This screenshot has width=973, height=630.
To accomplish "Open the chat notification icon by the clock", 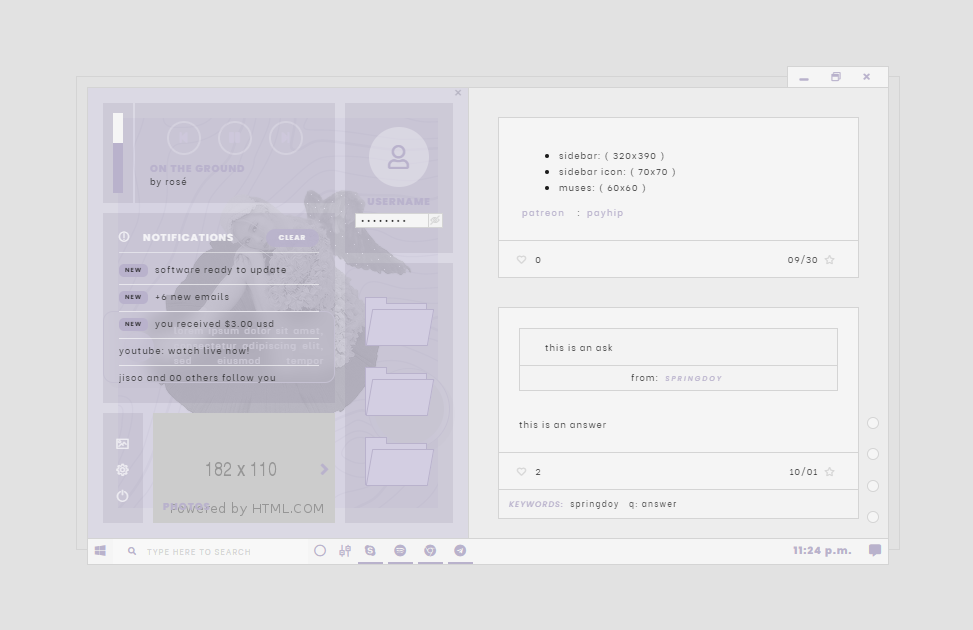I will (875, 551).
